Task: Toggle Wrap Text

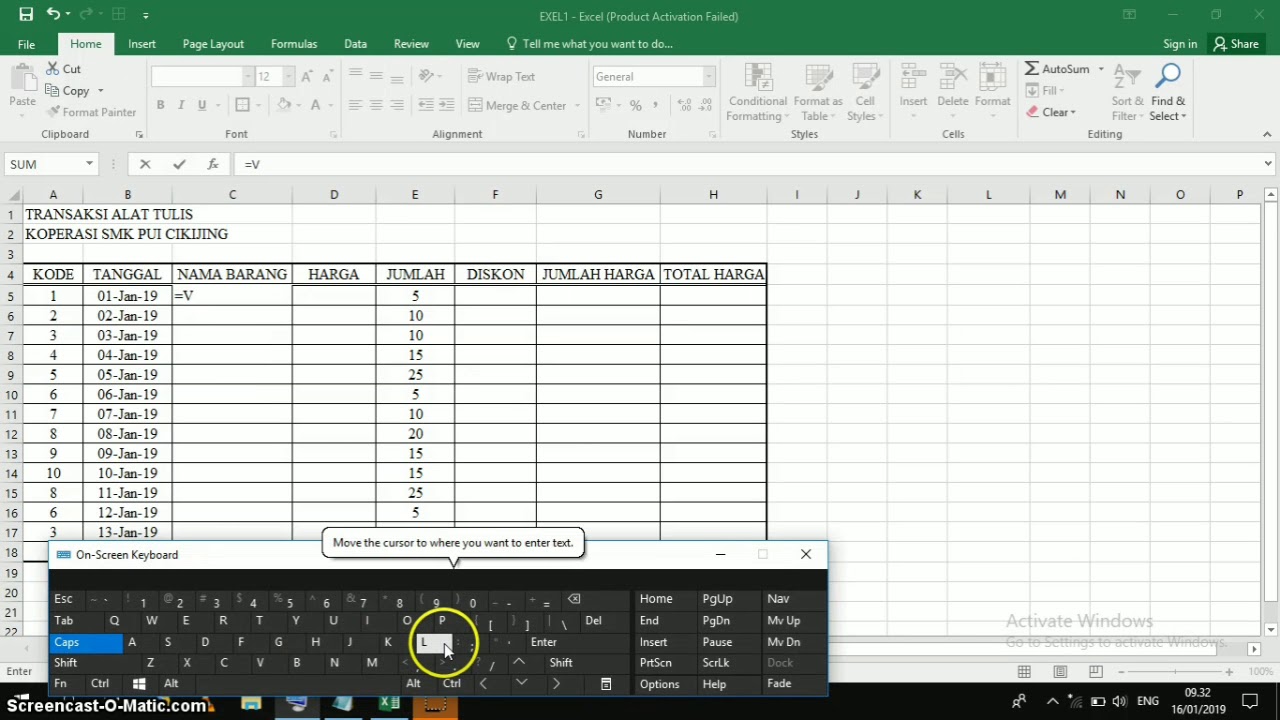Action: (501, 77)
